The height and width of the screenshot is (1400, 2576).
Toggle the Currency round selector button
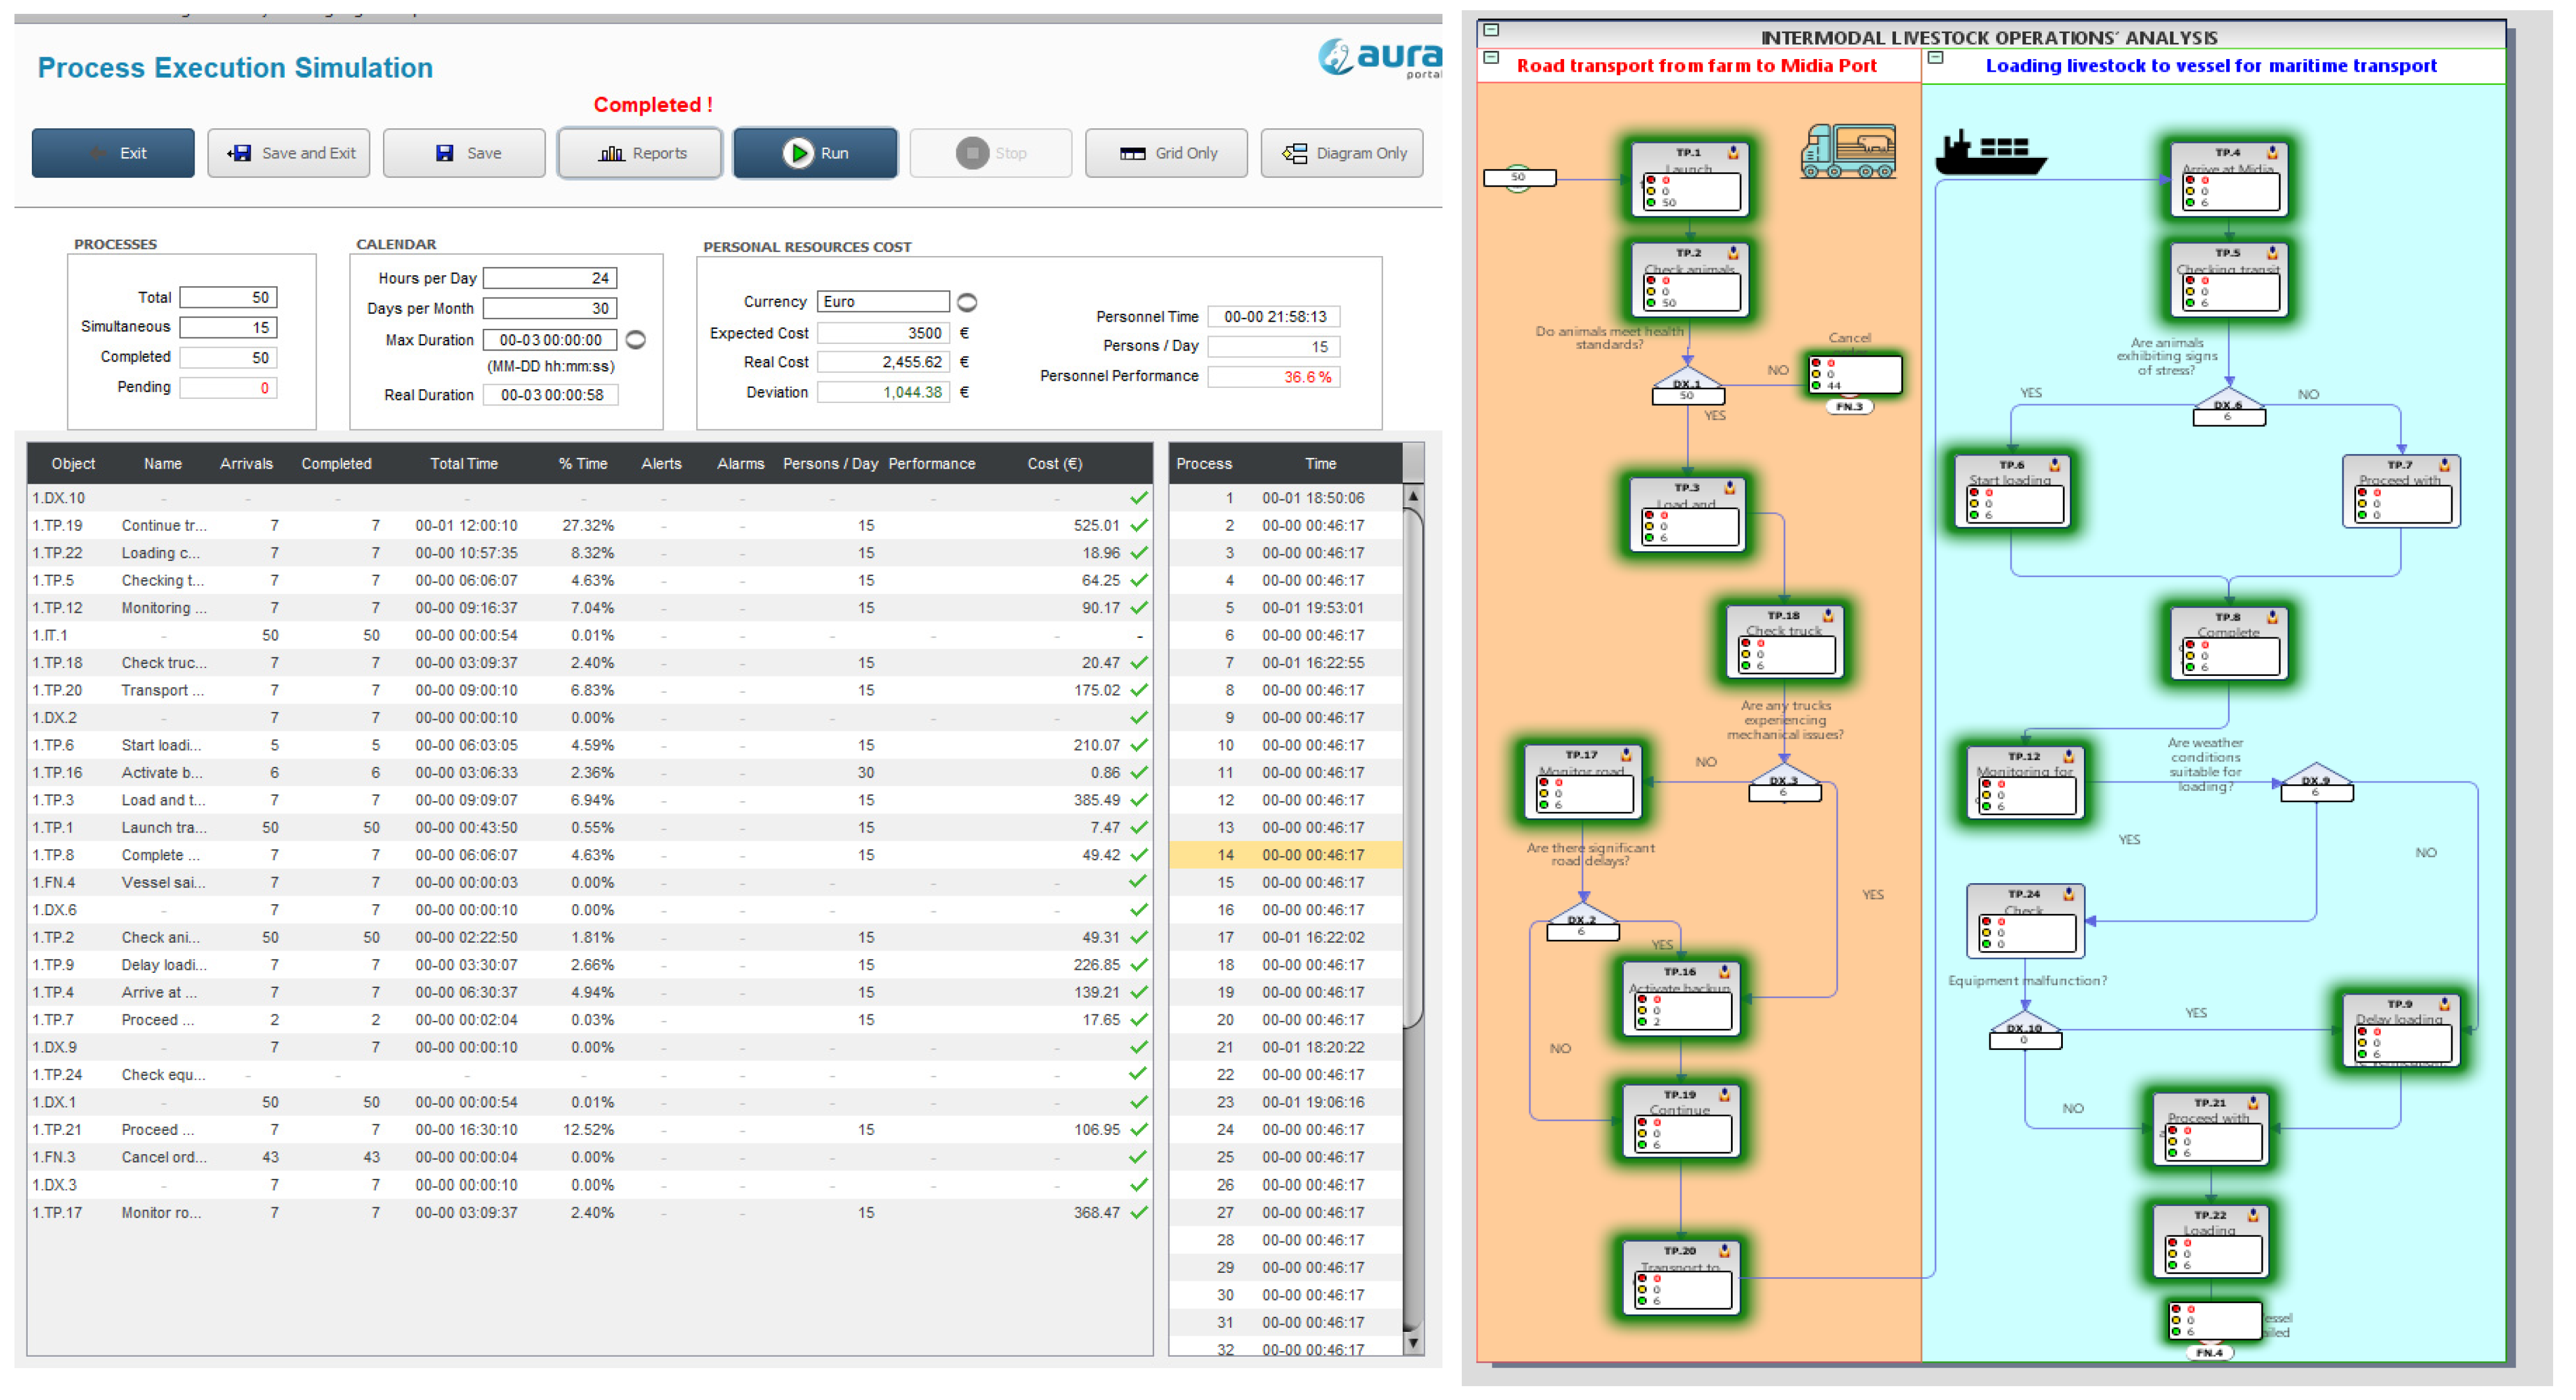(x=967, y=302)
